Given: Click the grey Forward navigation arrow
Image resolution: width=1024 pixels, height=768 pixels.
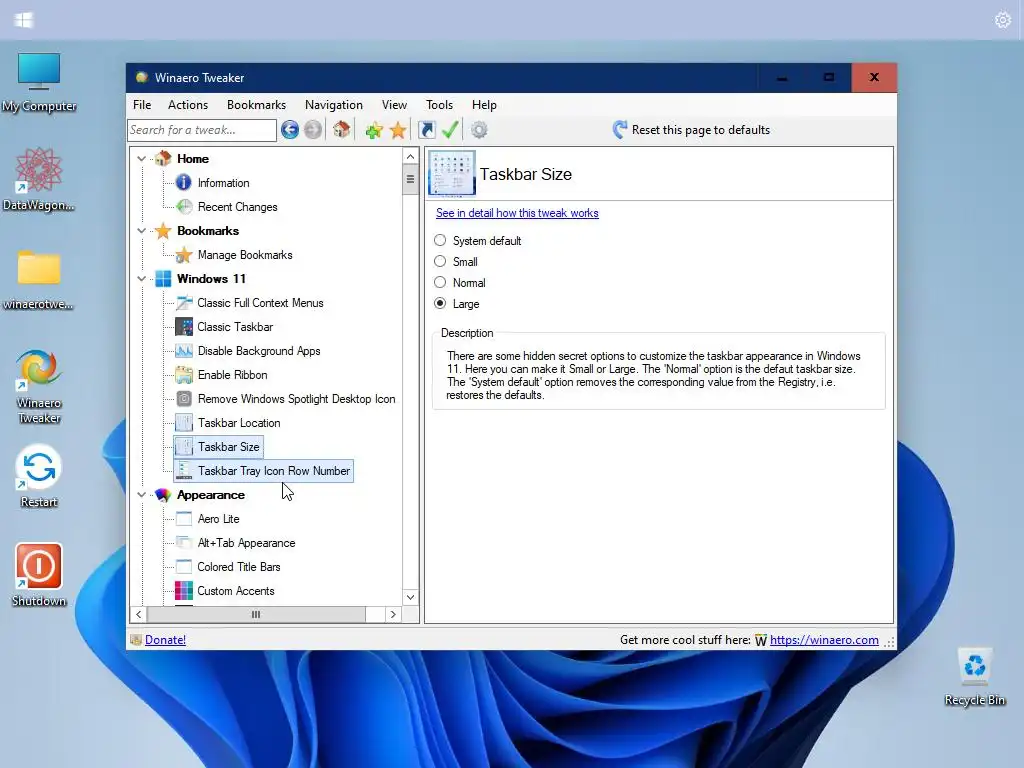Looking at the screenshot, I should 313,130.
